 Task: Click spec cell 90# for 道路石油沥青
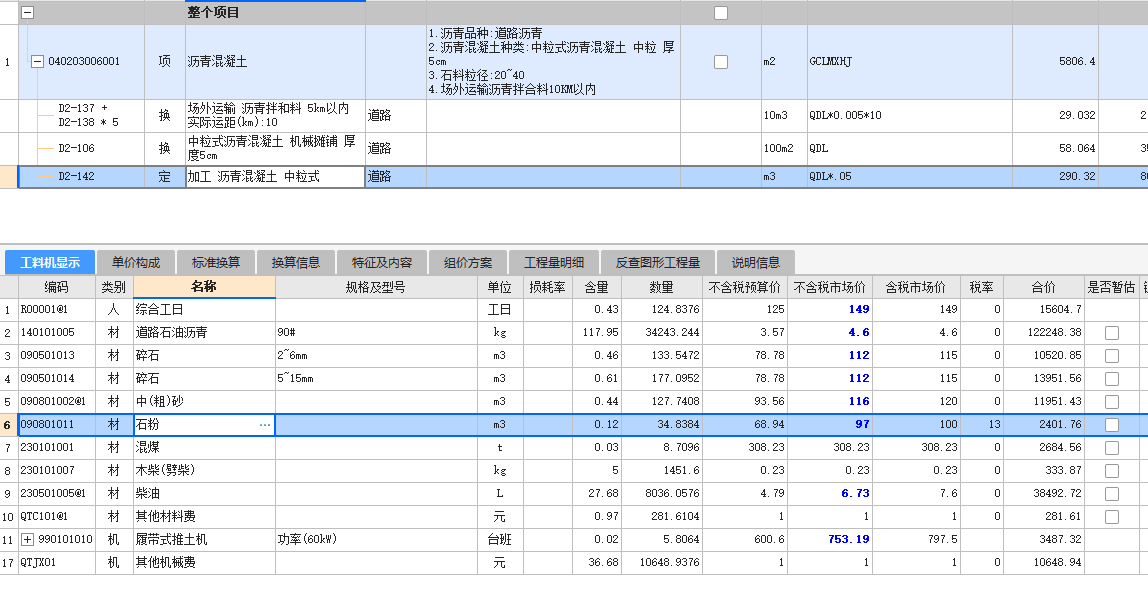tap(376, 332)
